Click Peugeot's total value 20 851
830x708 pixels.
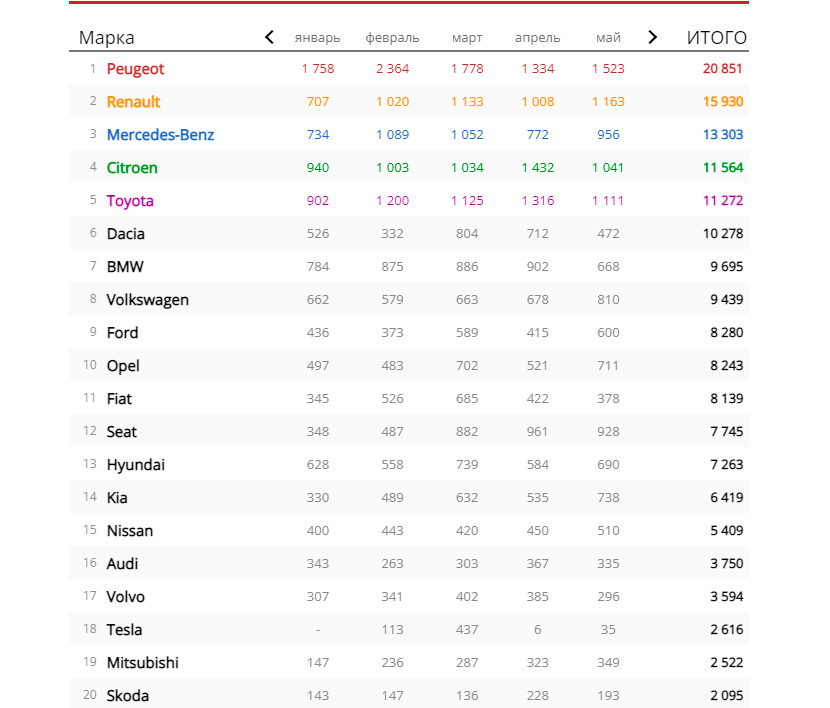pos(723,69)
